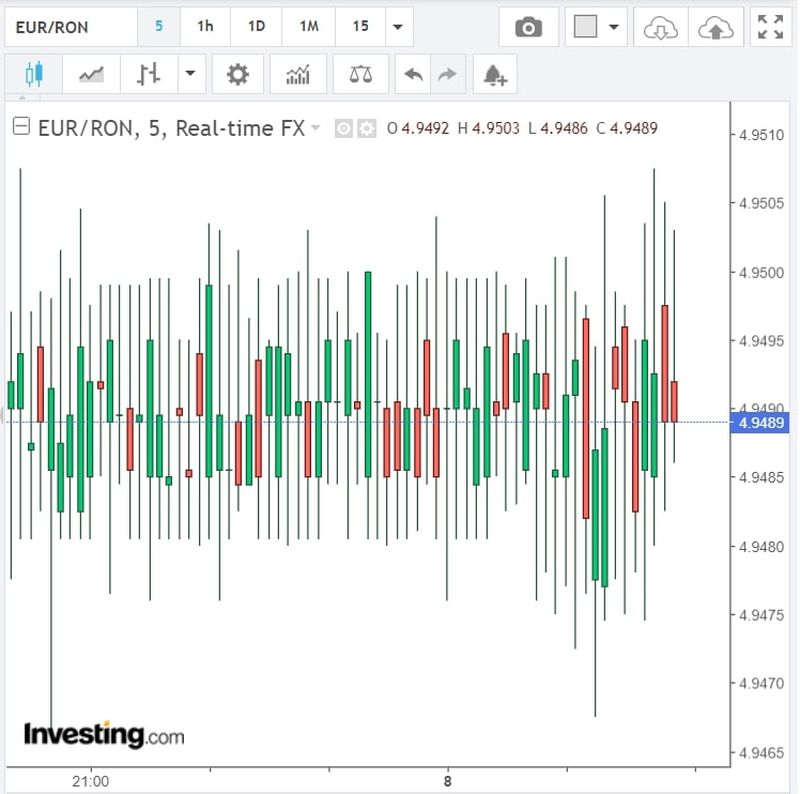Open the bar style dropdown arrow
800x794 pixels.
191,74
